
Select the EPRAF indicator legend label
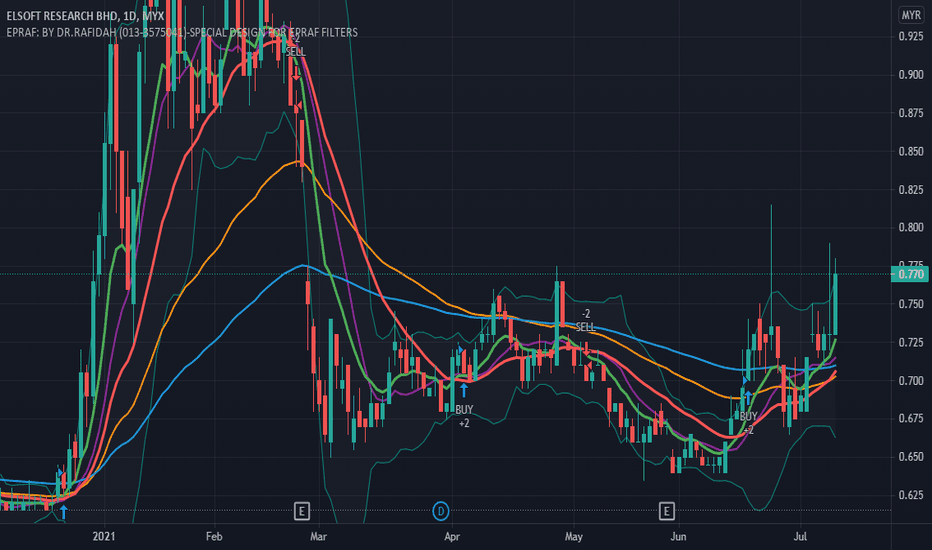182,32
